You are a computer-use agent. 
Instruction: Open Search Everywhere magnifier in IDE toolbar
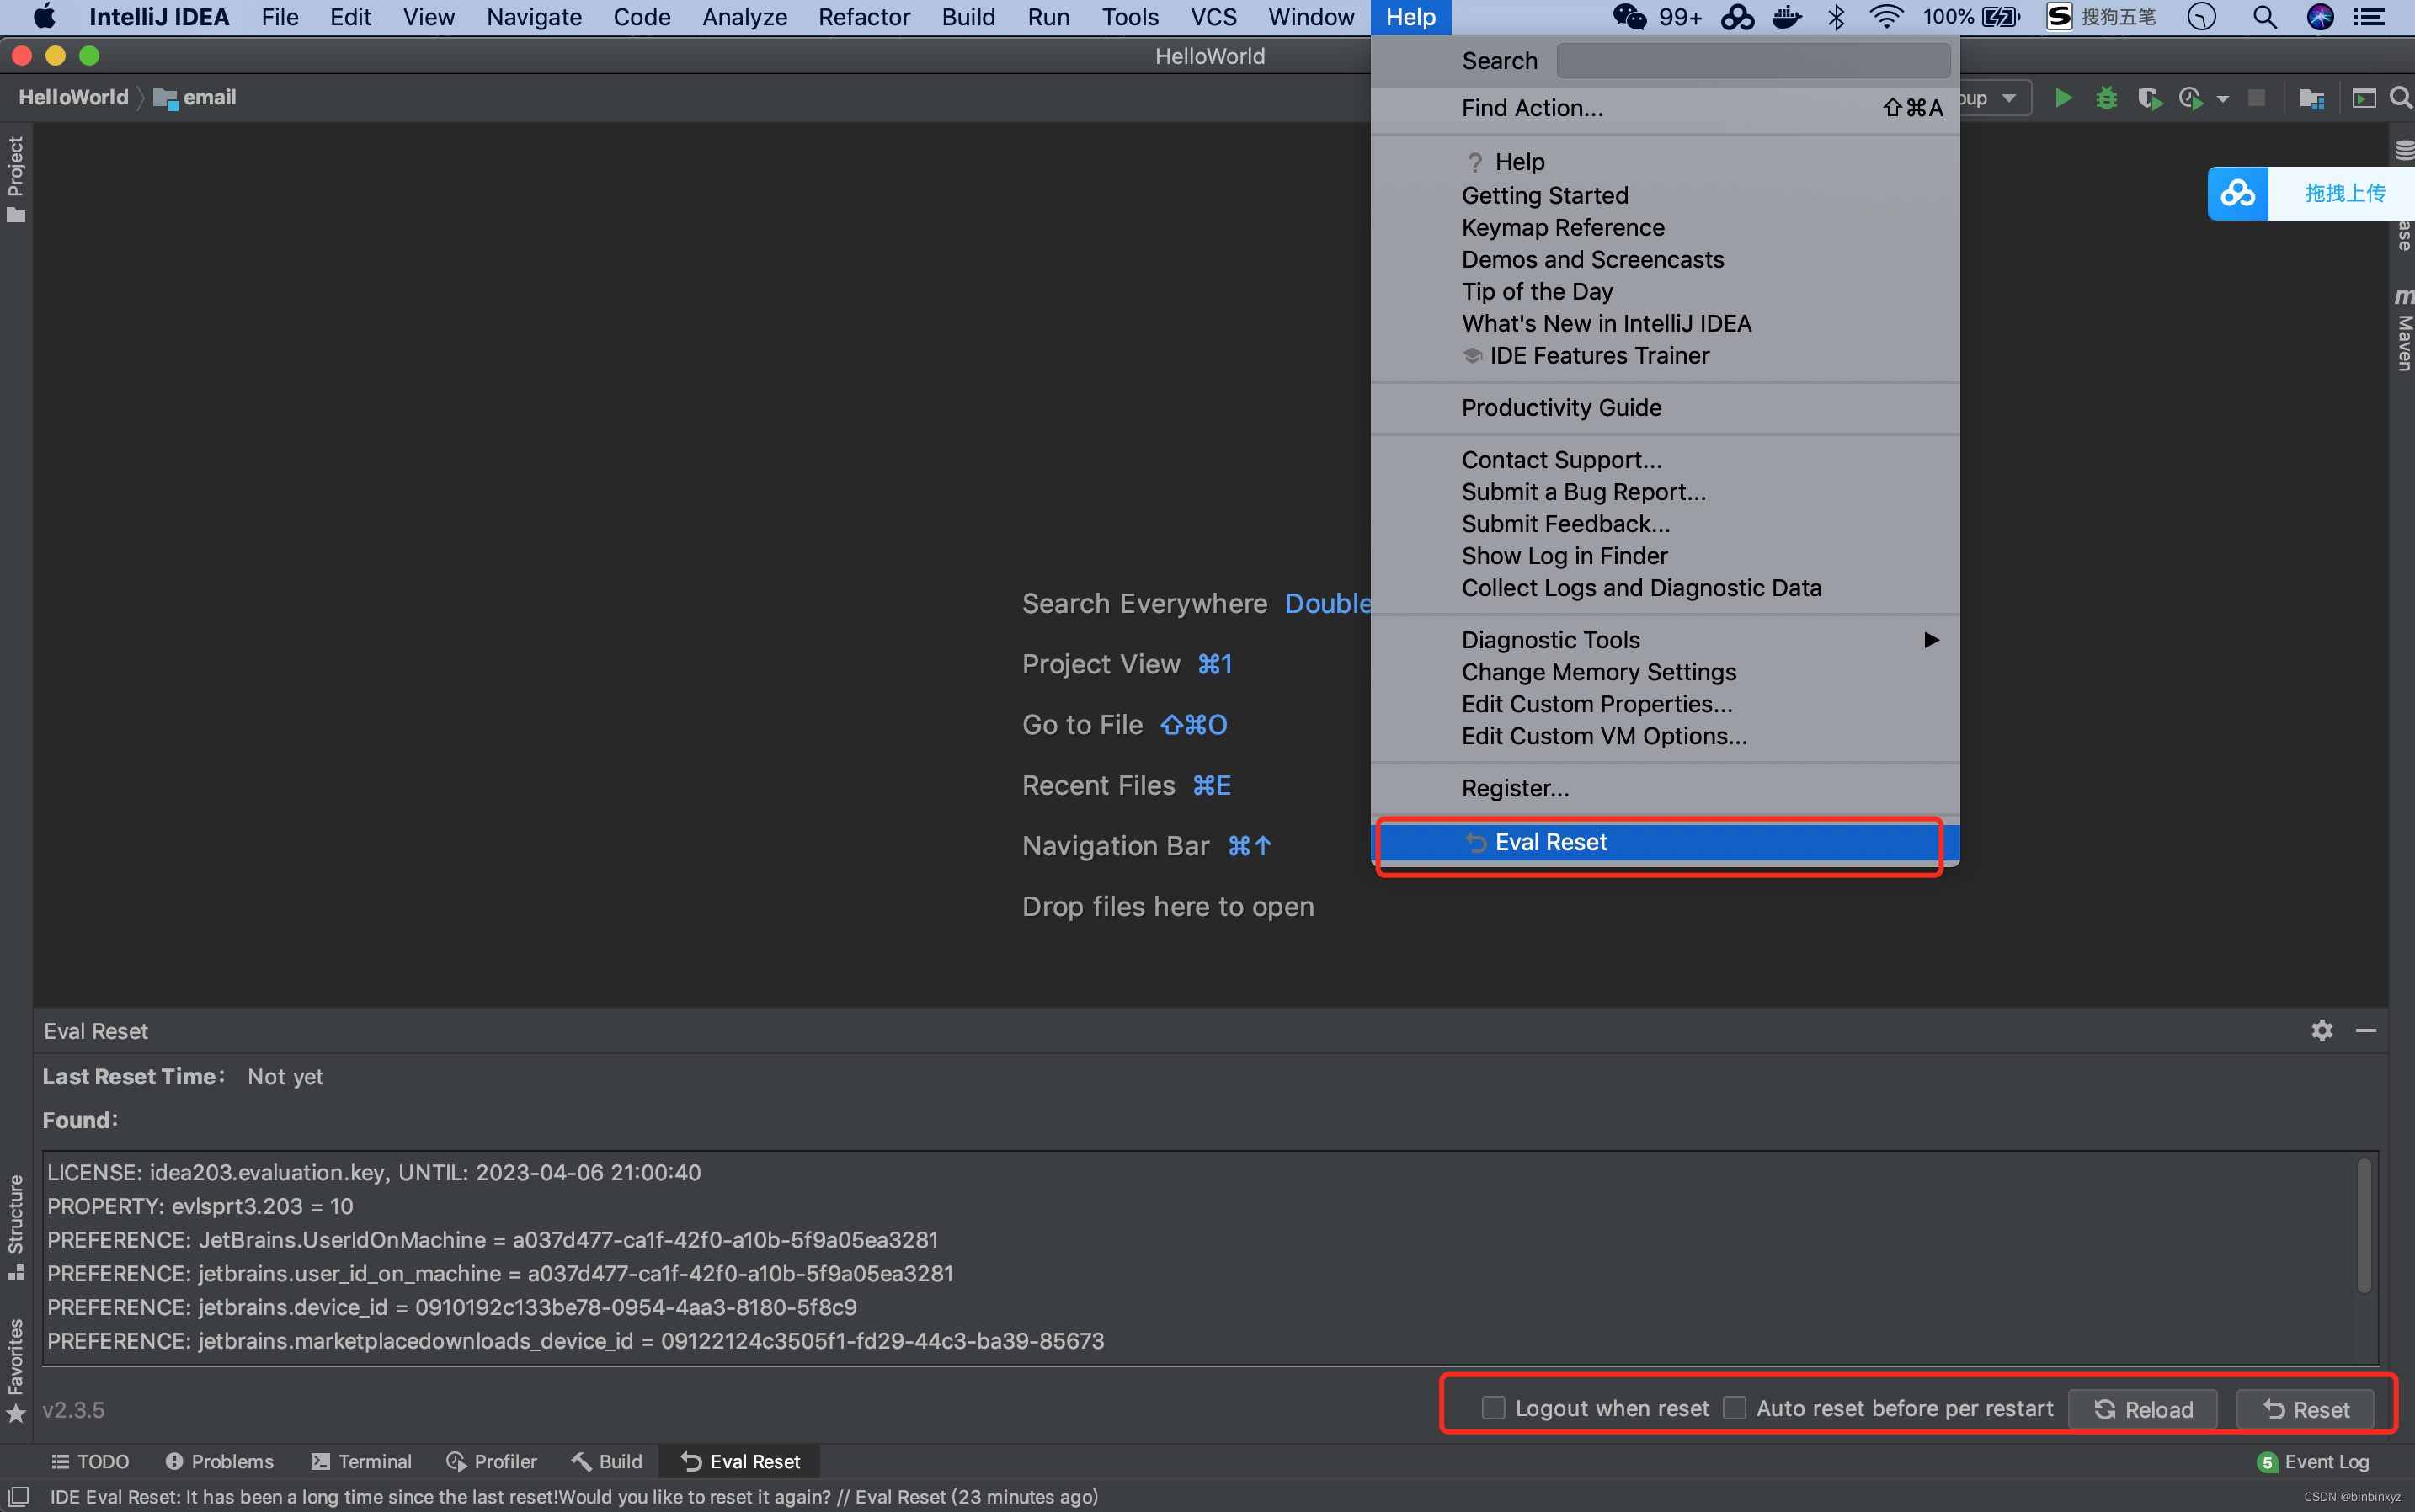coord(2401,98)
